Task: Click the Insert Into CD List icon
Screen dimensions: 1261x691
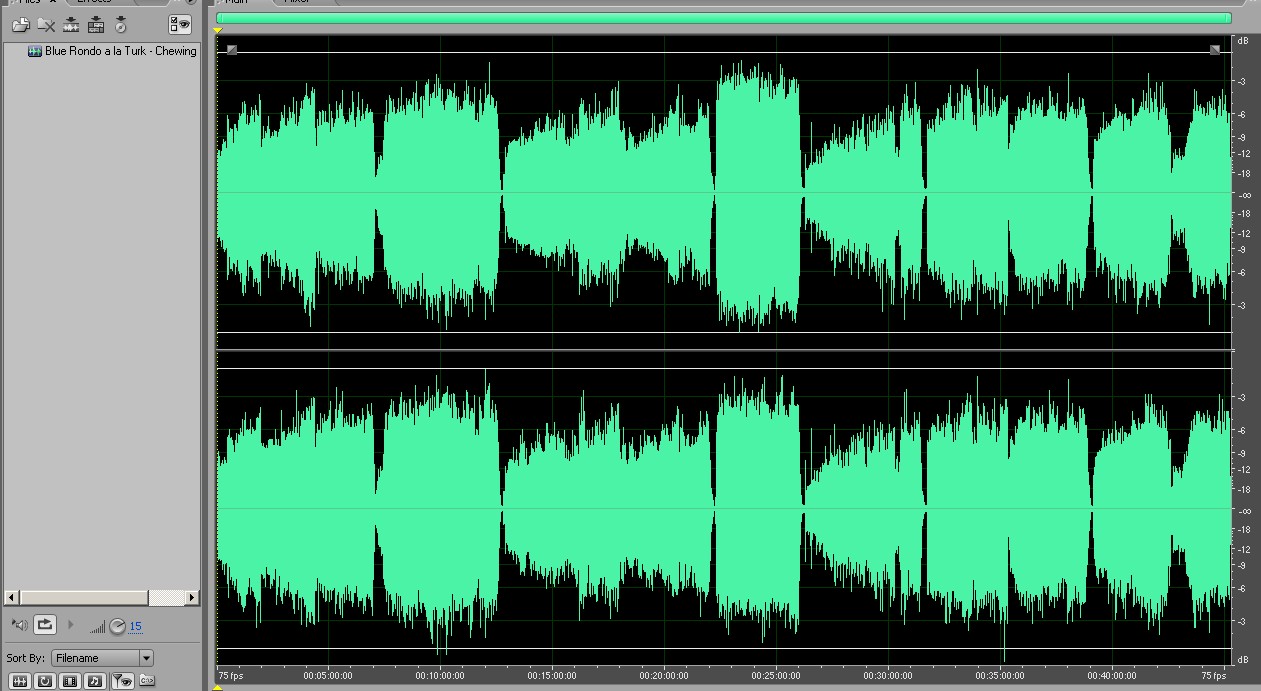Action: (121, 25)
